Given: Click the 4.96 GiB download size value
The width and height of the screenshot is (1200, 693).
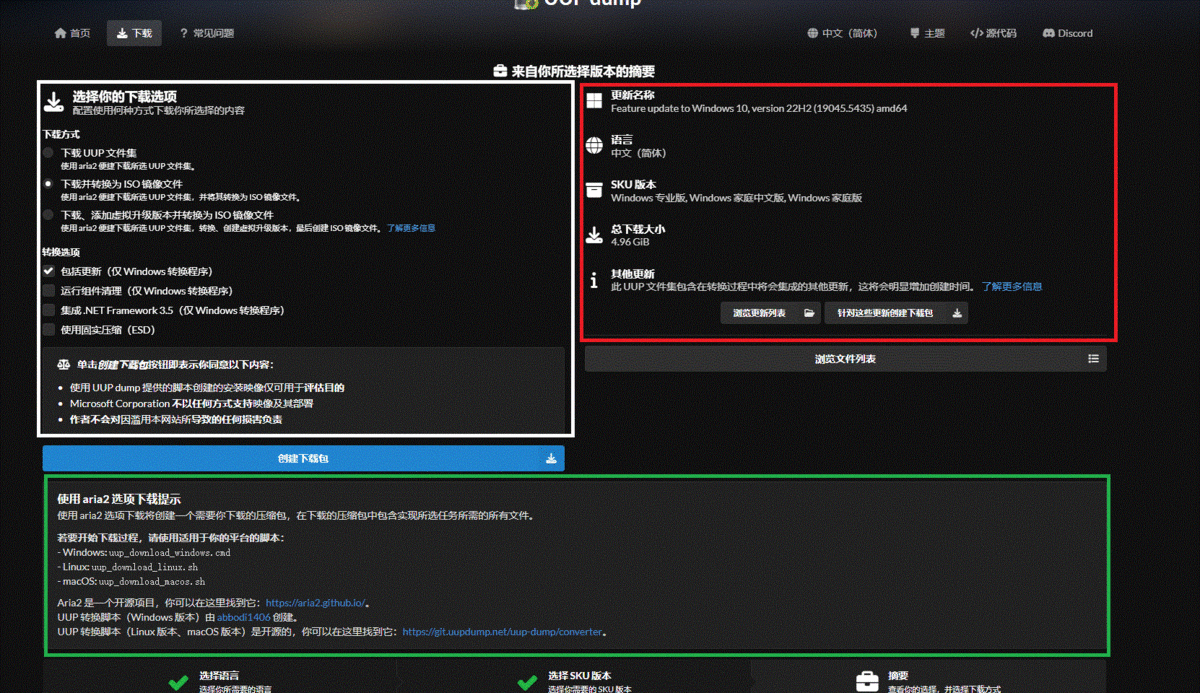Looking at the screenshot, I should (x=630, y=242).
